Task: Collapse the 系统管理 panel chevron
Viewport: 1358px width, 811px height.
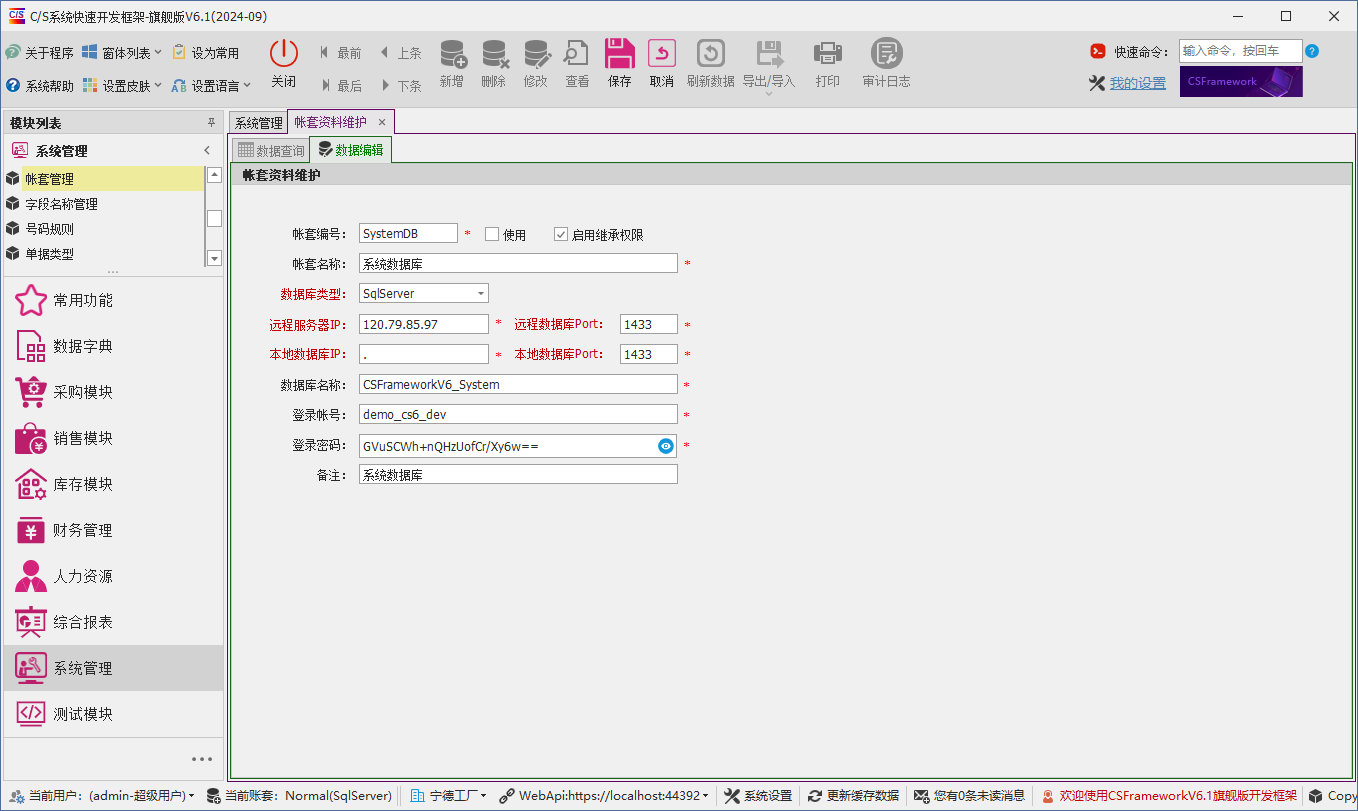Action: [207, 151]
